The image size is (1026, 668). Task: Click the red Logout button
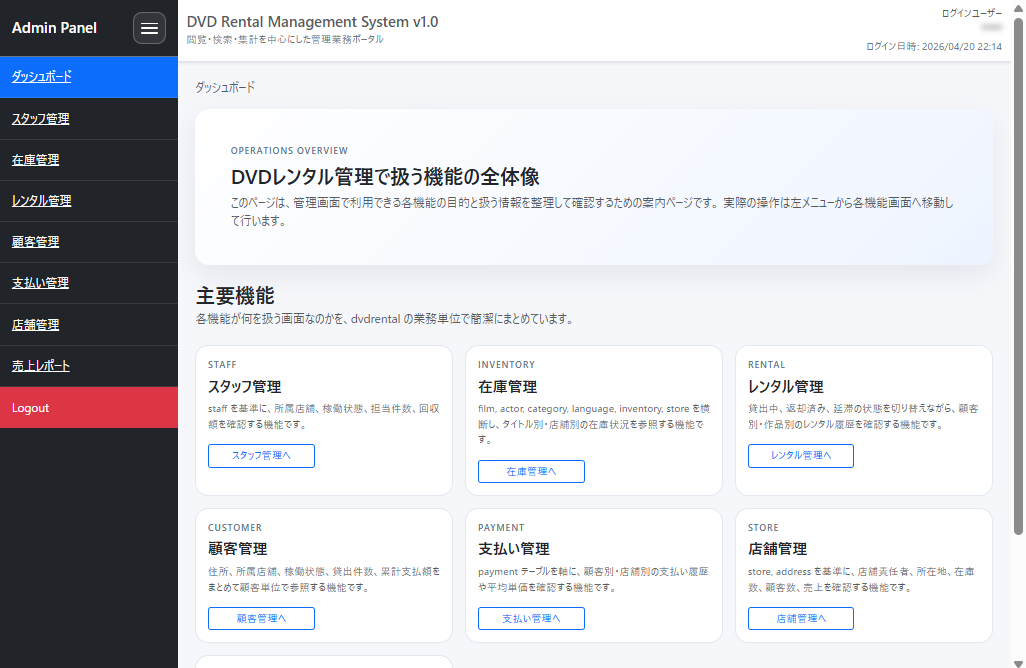click(x=89, y=408)
